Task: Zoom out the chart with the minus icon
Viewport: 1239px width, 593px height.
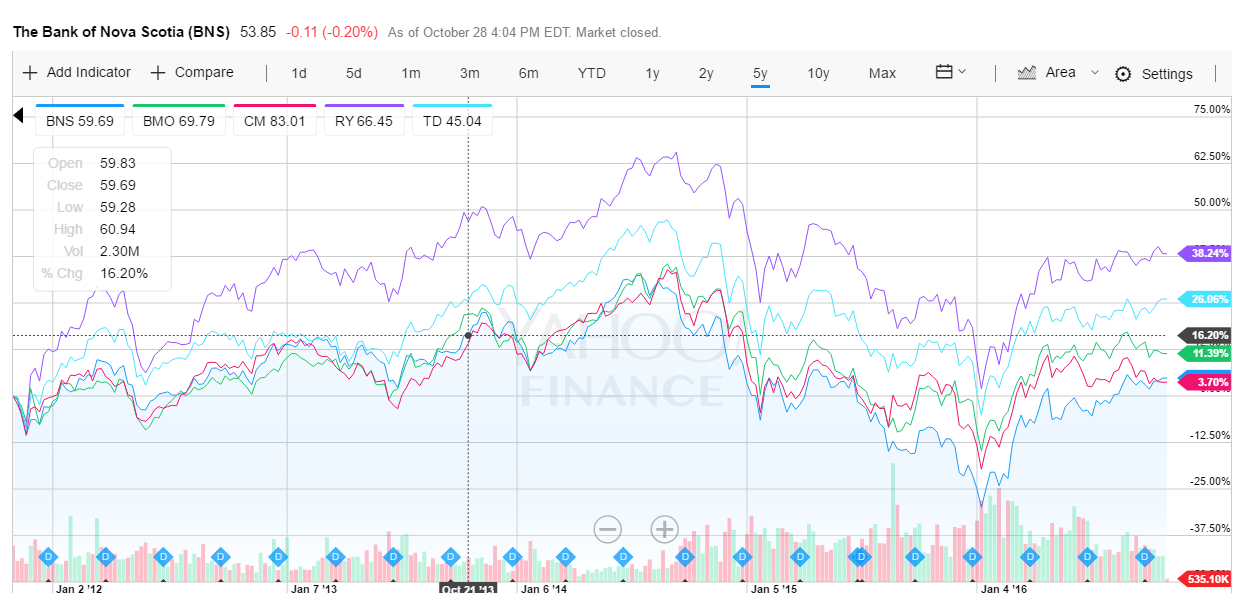Action: 608,529
